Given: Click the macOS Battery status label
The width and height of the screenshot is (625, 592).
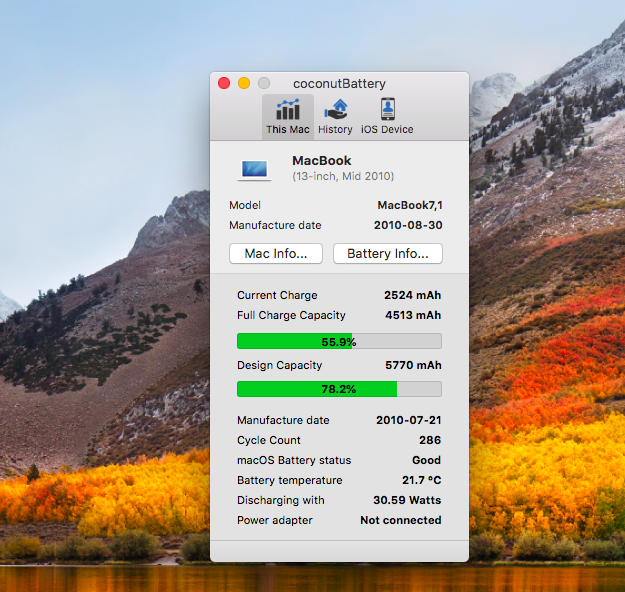Looking at the screenshot, I should [x=294, y=460].
